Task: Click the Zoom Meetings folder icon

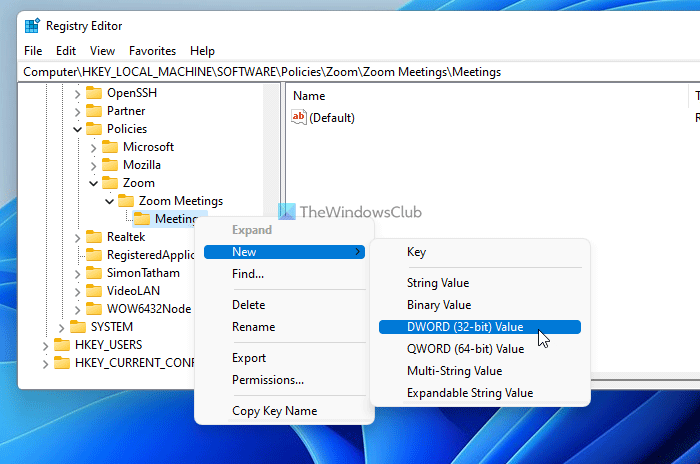Action: (x=126, y=201)
